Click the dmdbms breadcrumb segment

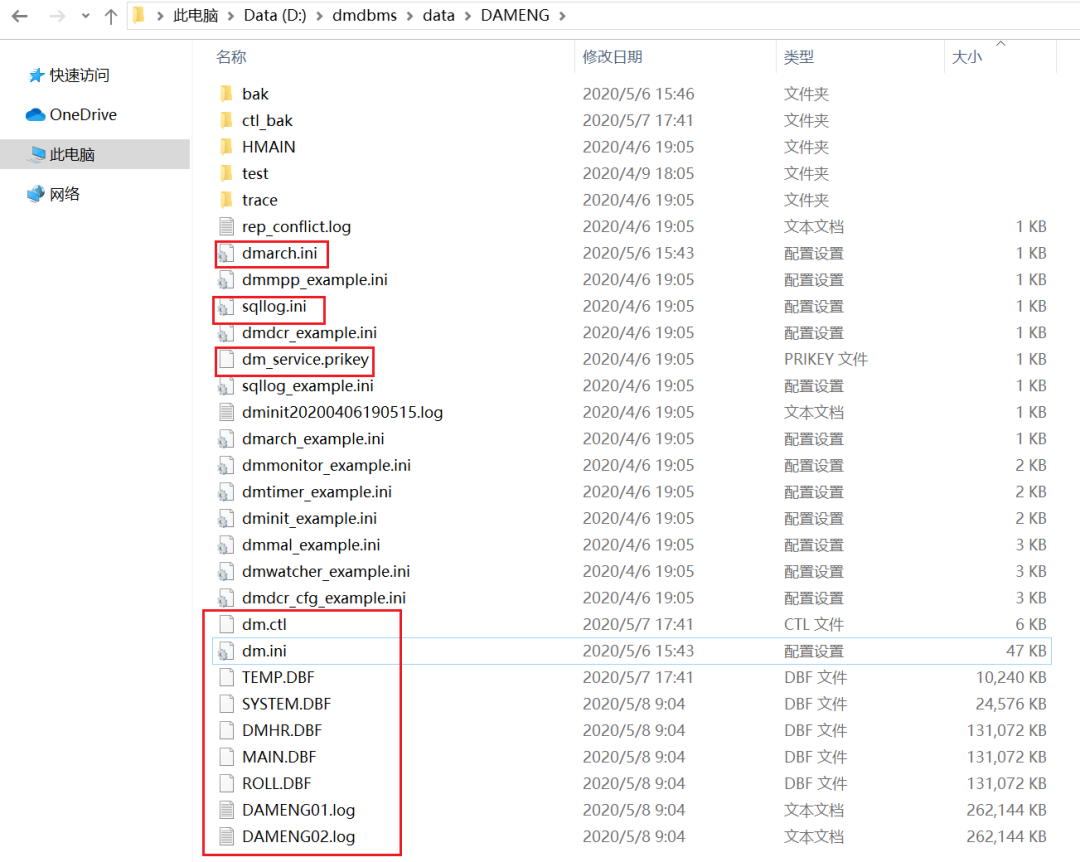coord(364,15)
